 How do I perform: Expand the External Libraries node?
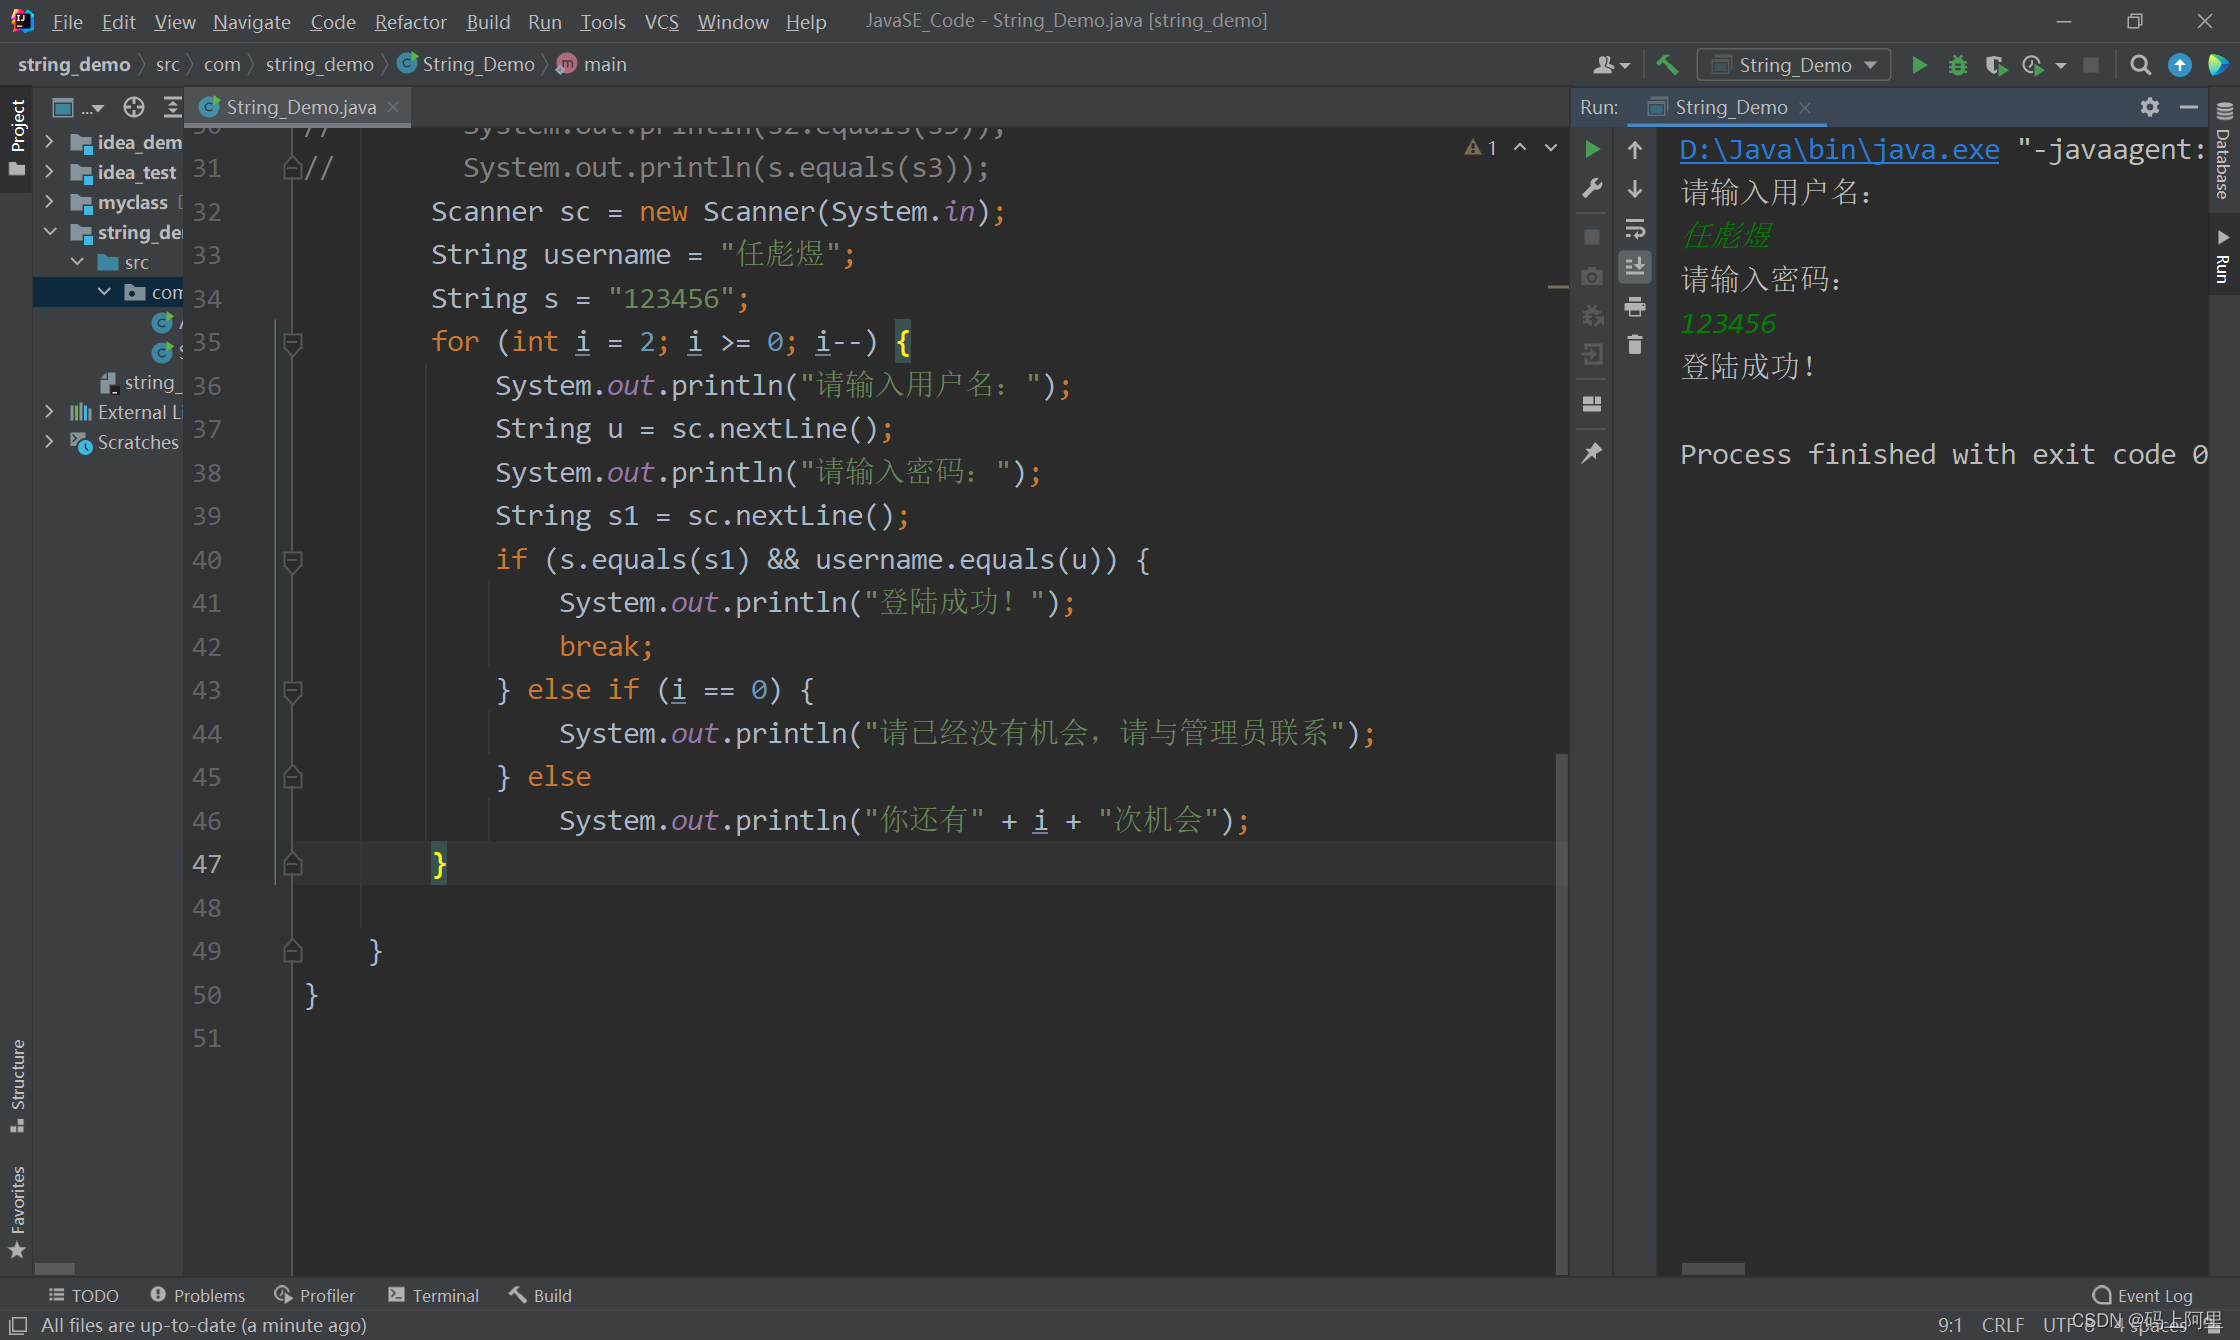tap(51, 412)
